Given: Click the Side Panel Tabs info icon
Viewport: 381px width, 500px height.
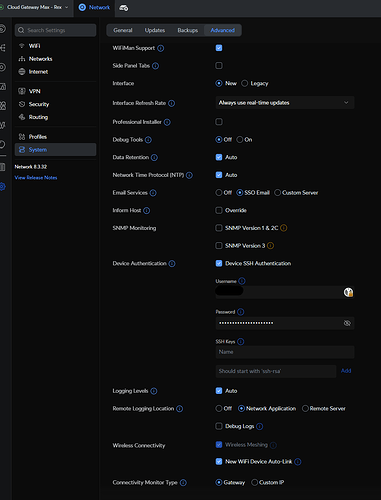Looking at the screenshot, I should click(155, 66).
